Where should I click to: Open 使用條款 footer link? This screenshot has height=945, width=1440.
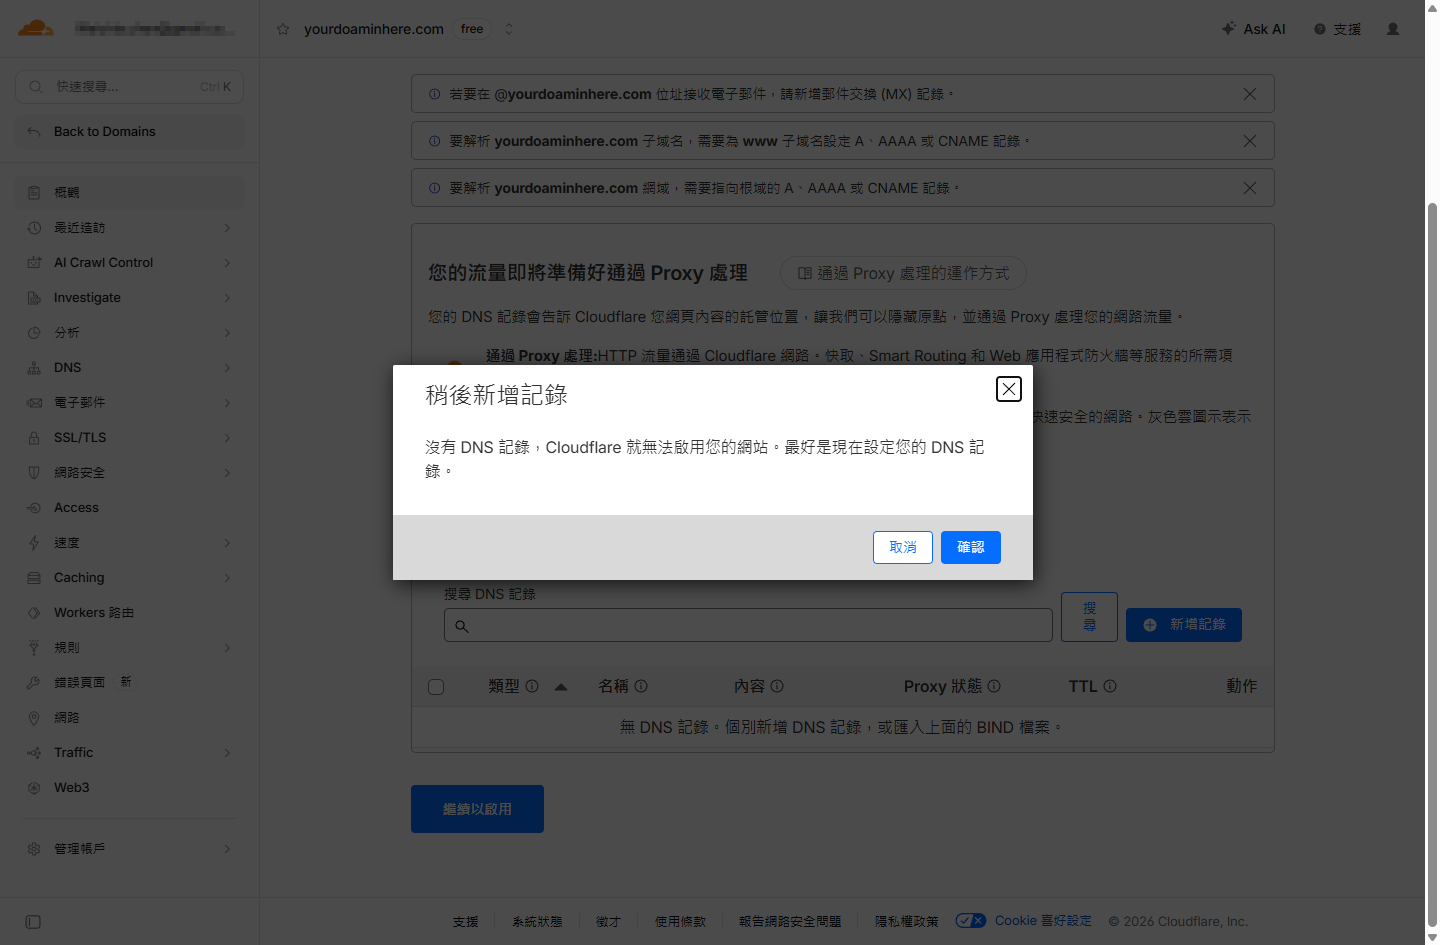[680, 922]
